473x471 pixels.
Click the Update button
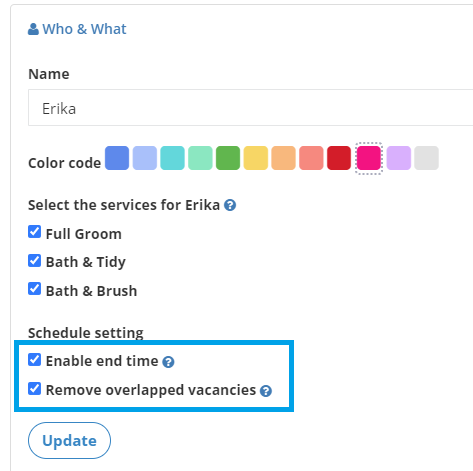tap(69, 440)
